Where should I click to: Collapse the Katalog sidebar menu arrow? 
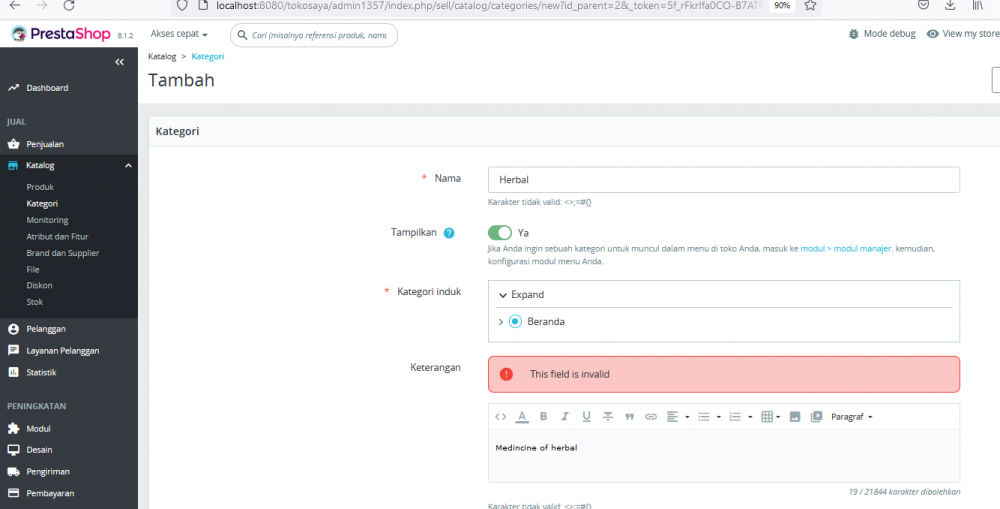128,166
